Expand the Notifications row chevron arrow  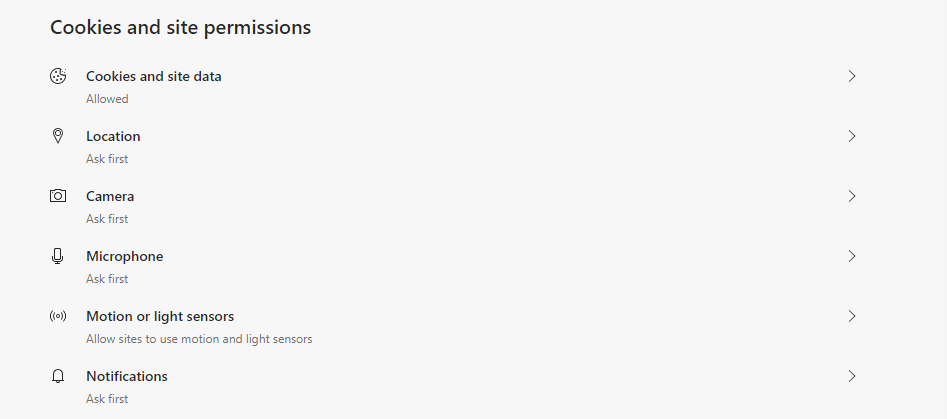point(852,376)
